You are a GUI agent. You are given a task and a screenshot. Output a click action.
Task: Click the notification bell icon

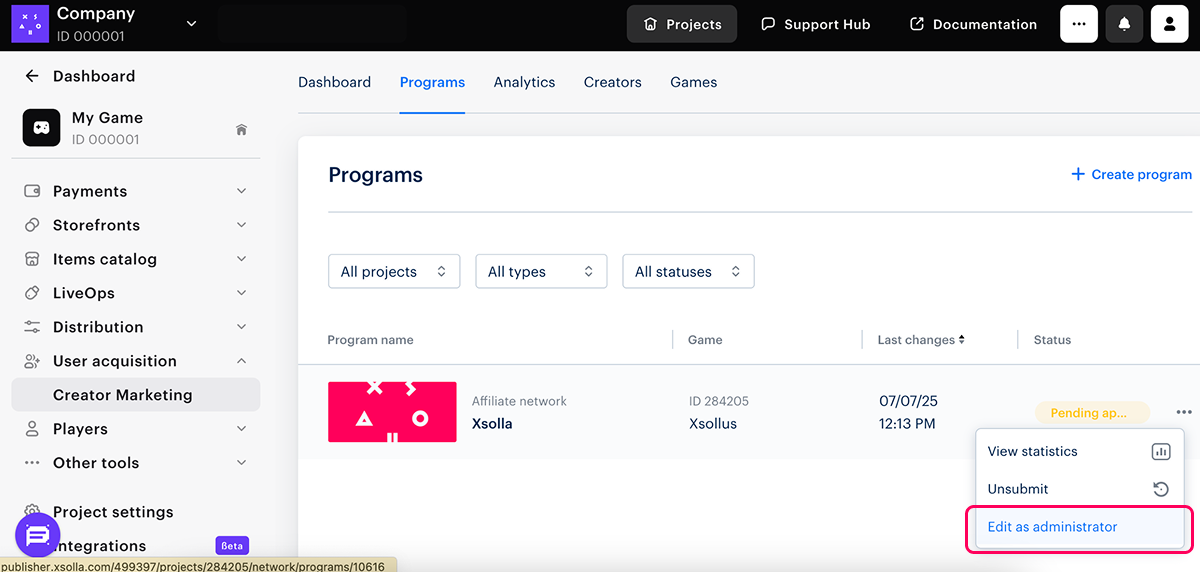[x=1124, y=24]
